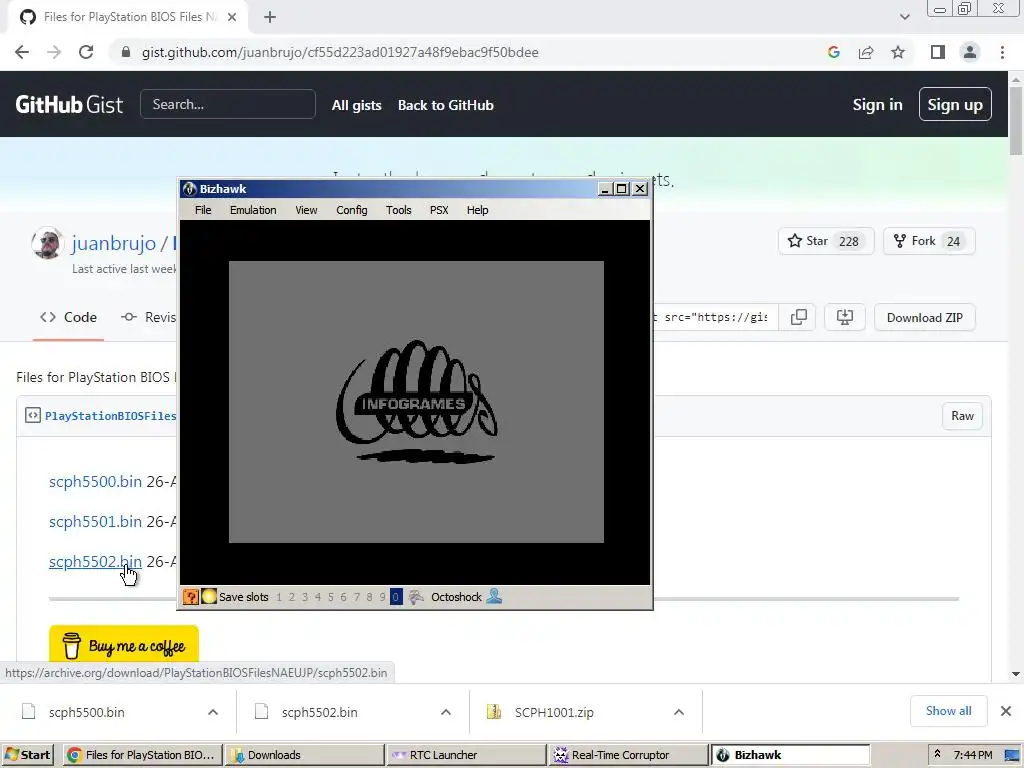1024x768 pixels.
Task: Click Download ZIP button
Action: 924,317
